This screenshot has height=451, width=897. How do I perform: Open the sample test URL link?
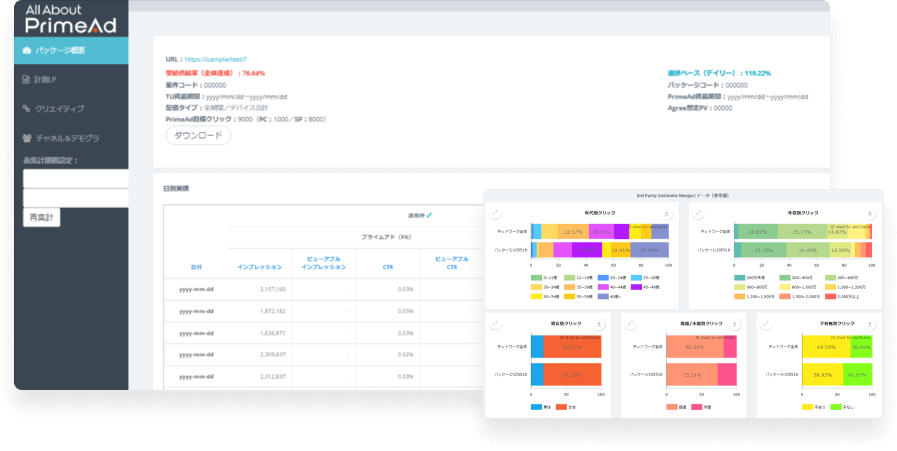pos(216,60)
